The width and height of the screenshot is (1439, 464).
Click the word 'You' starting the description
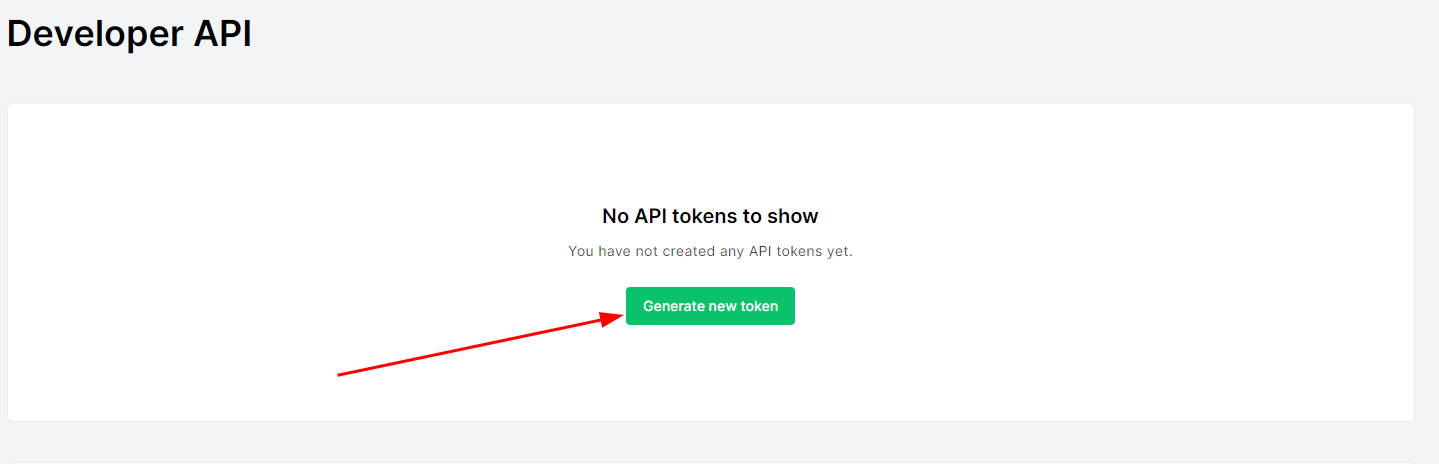pyautogui.click(x=581, y=251)
